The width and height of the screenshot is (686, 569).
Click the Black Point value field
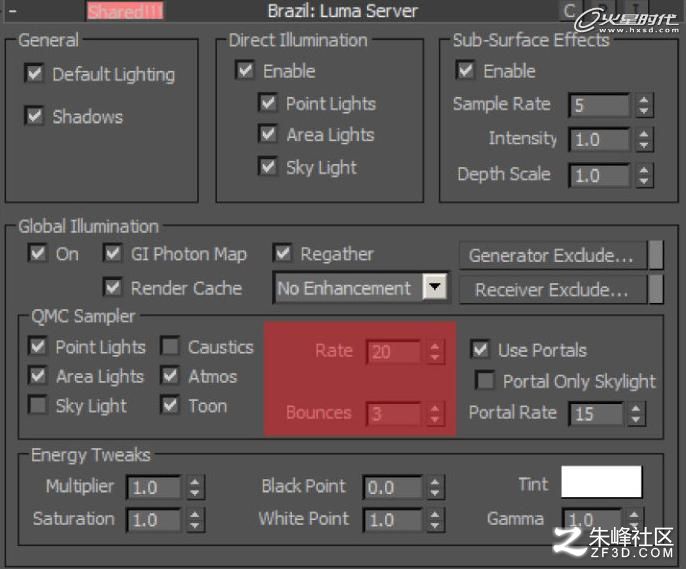393,487
